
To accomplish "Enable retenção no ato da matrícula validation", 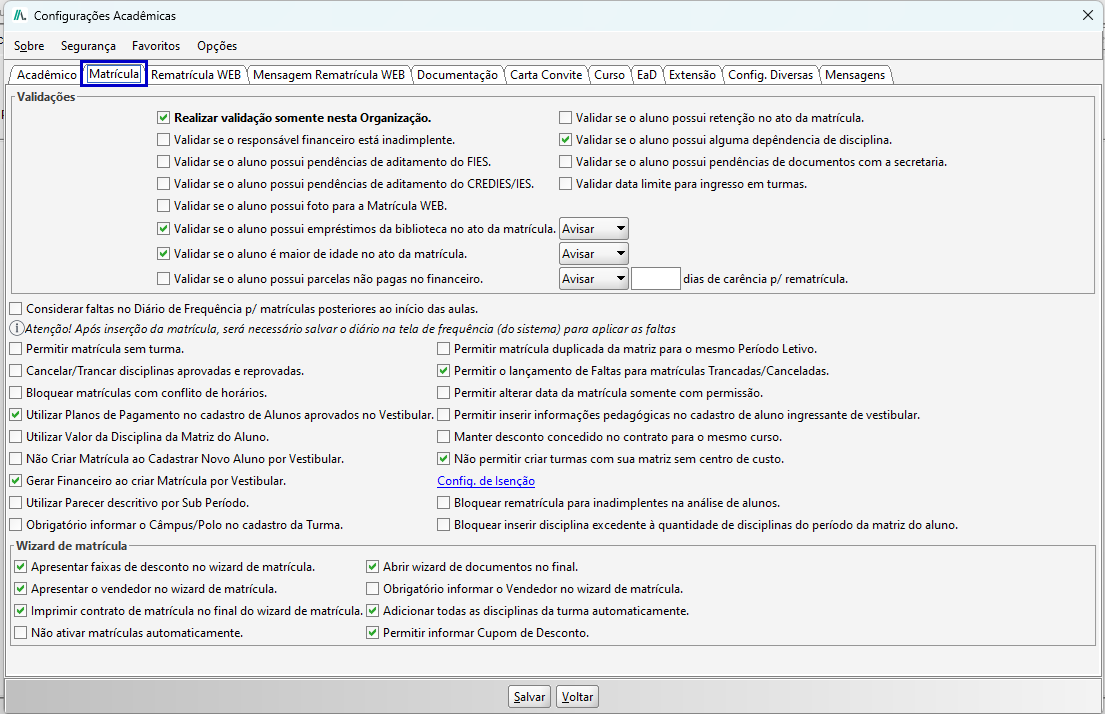I will click(x=565, y=118).
